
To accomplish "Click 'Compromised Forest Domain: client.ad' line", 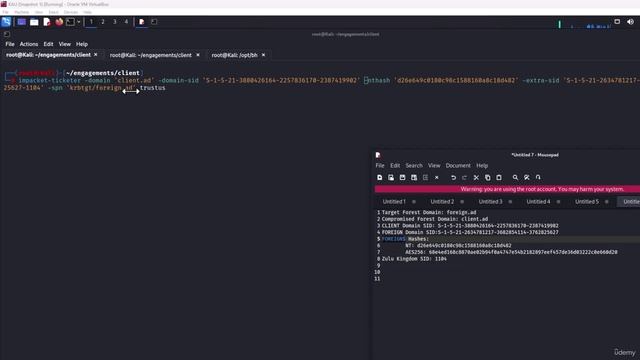I will pos(435,219).
